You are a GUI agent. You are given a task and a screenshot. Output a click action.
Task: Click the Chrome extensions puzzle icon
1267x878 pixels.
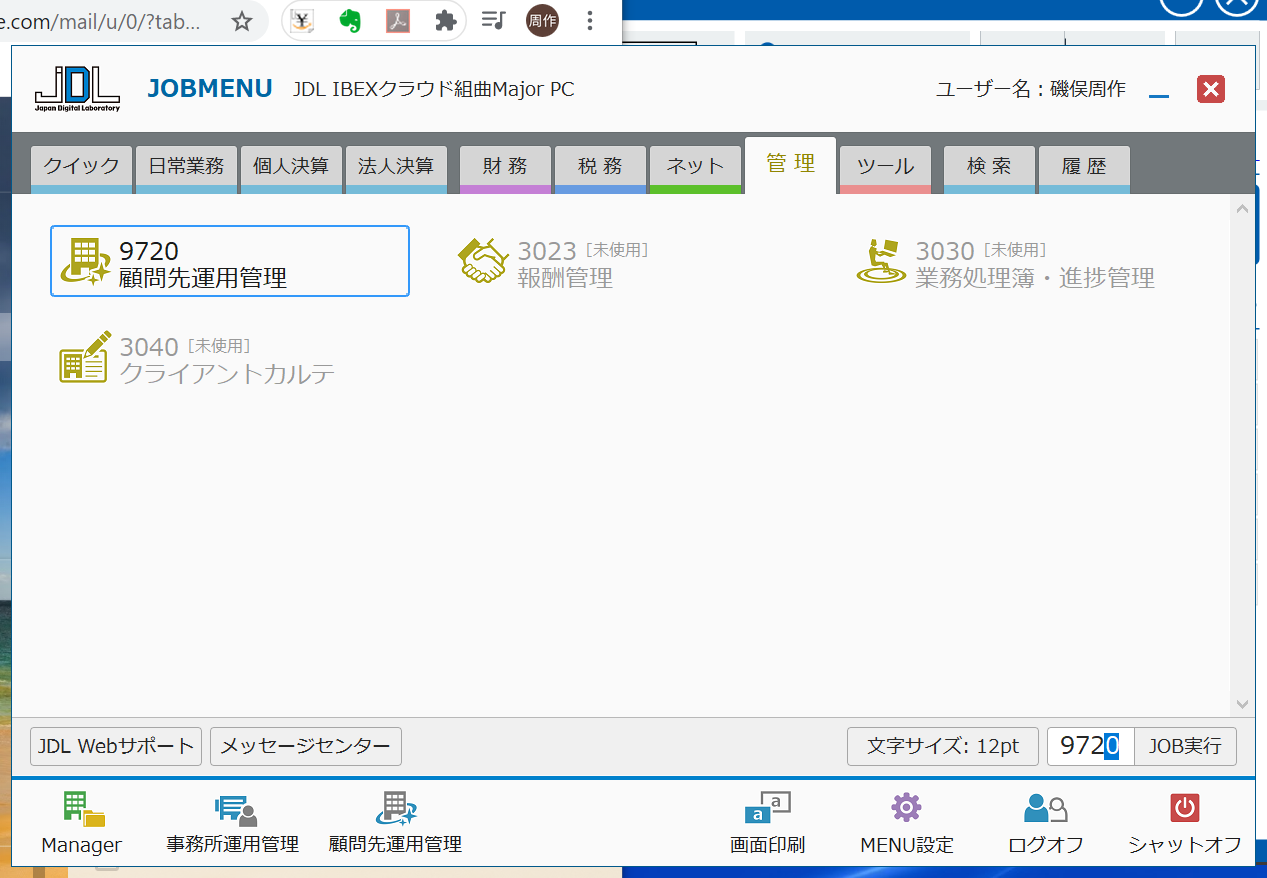(446, 21)
